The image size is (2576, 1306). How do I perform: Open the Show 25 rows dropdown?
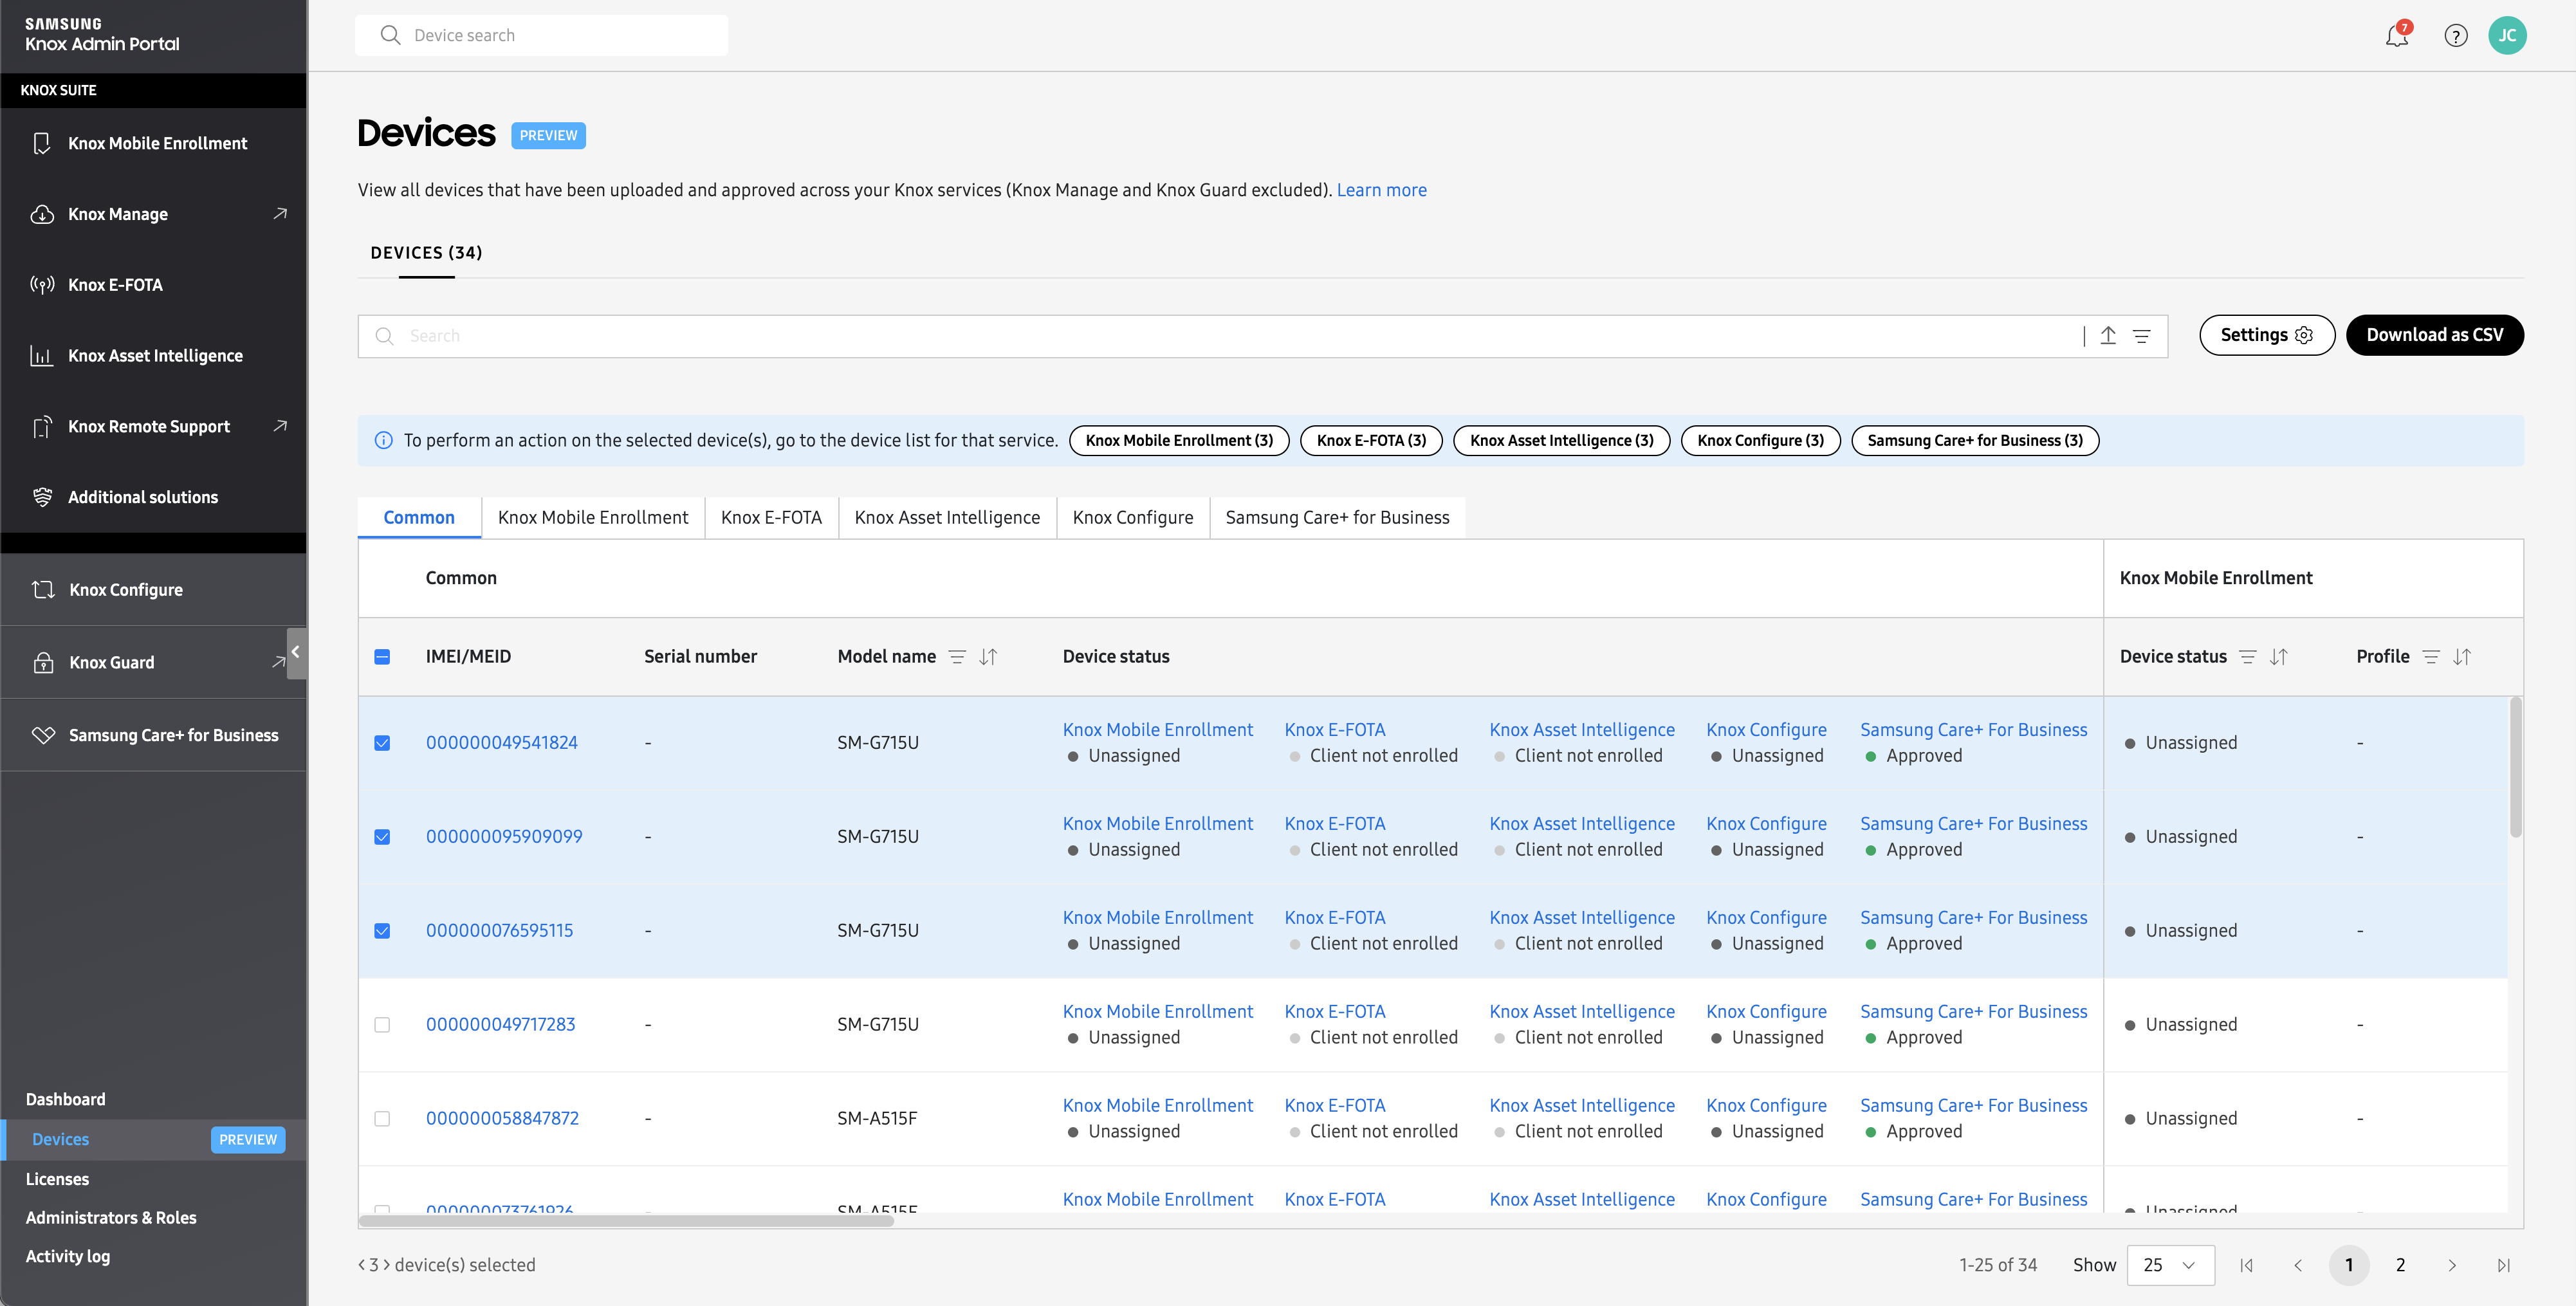2170,1265
